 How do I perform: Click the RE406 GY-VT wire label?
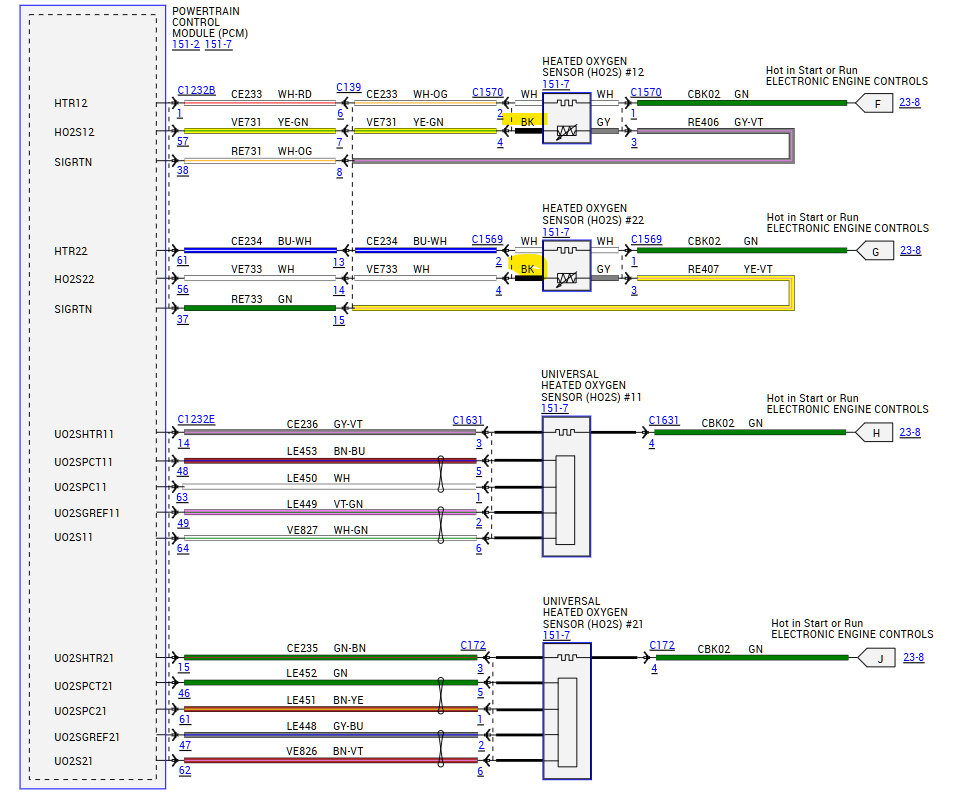pyautogui.click(x=725, y=122)
